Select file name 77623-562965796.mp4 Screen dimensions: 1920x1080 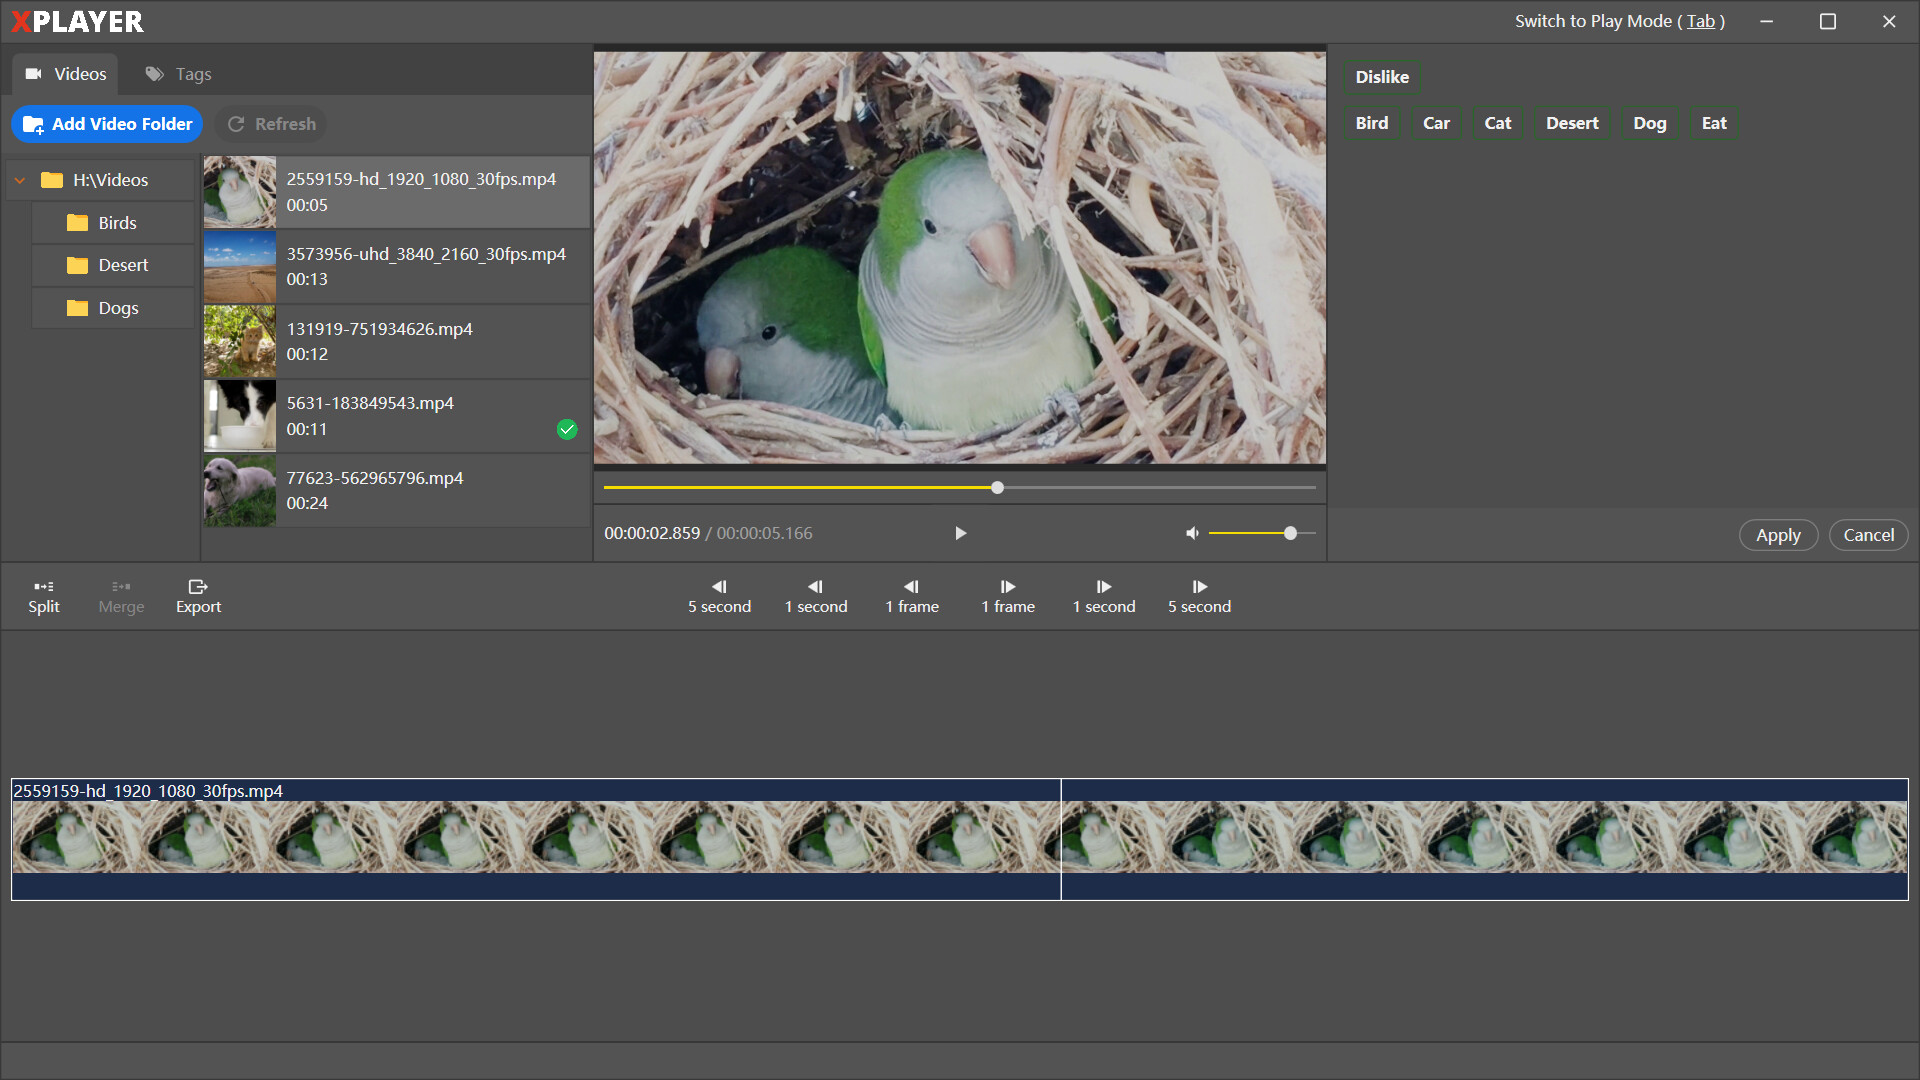tap(375, 478)
